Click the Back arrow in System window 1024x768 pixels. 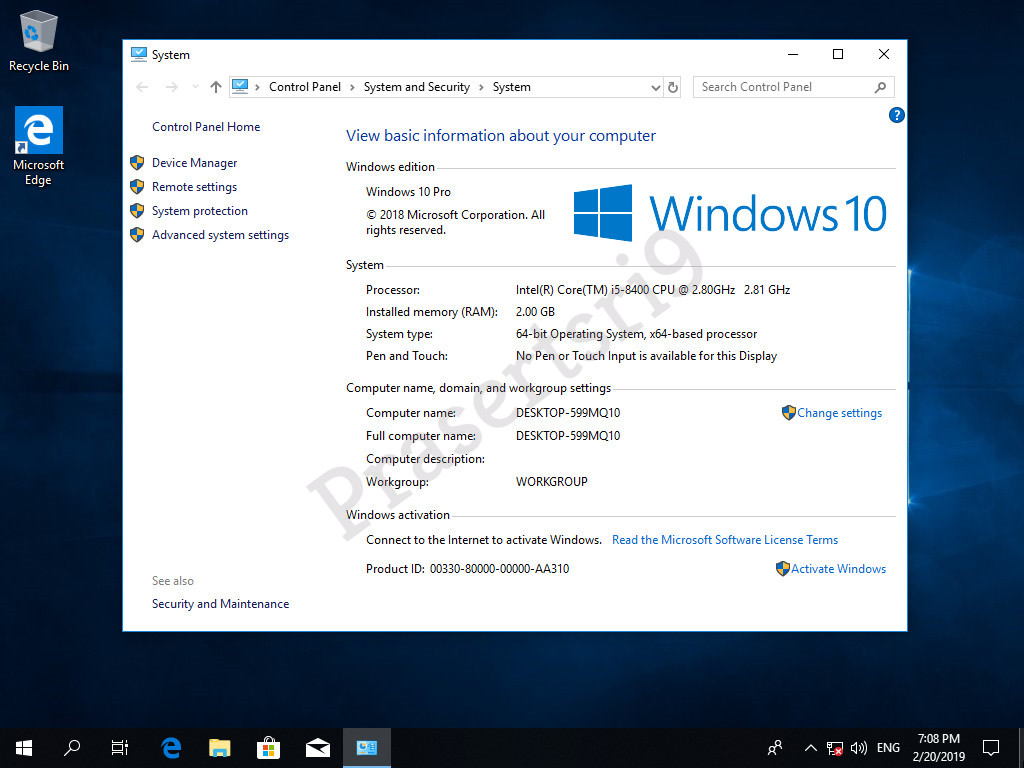coord(142,87)
